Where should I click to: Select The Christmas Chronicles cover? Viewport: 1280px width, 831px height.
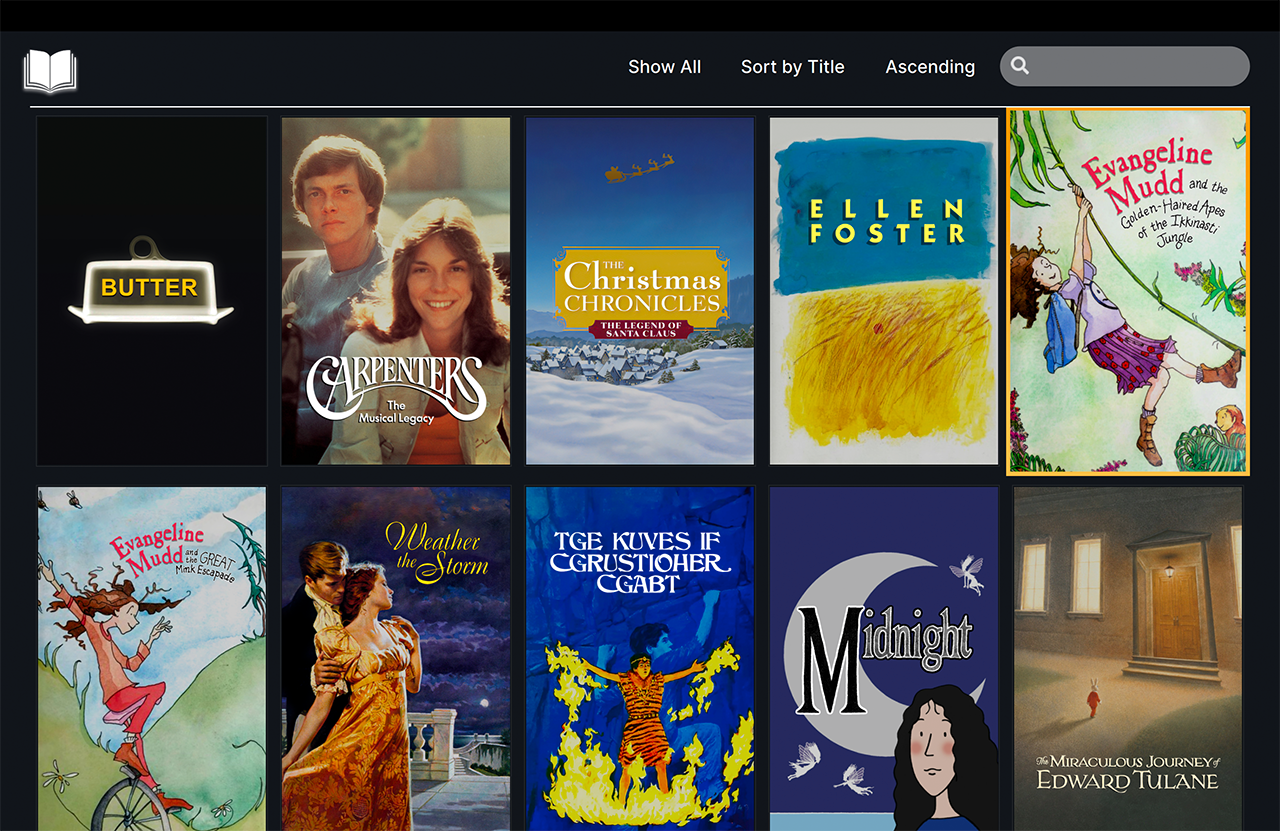(640, 291)
